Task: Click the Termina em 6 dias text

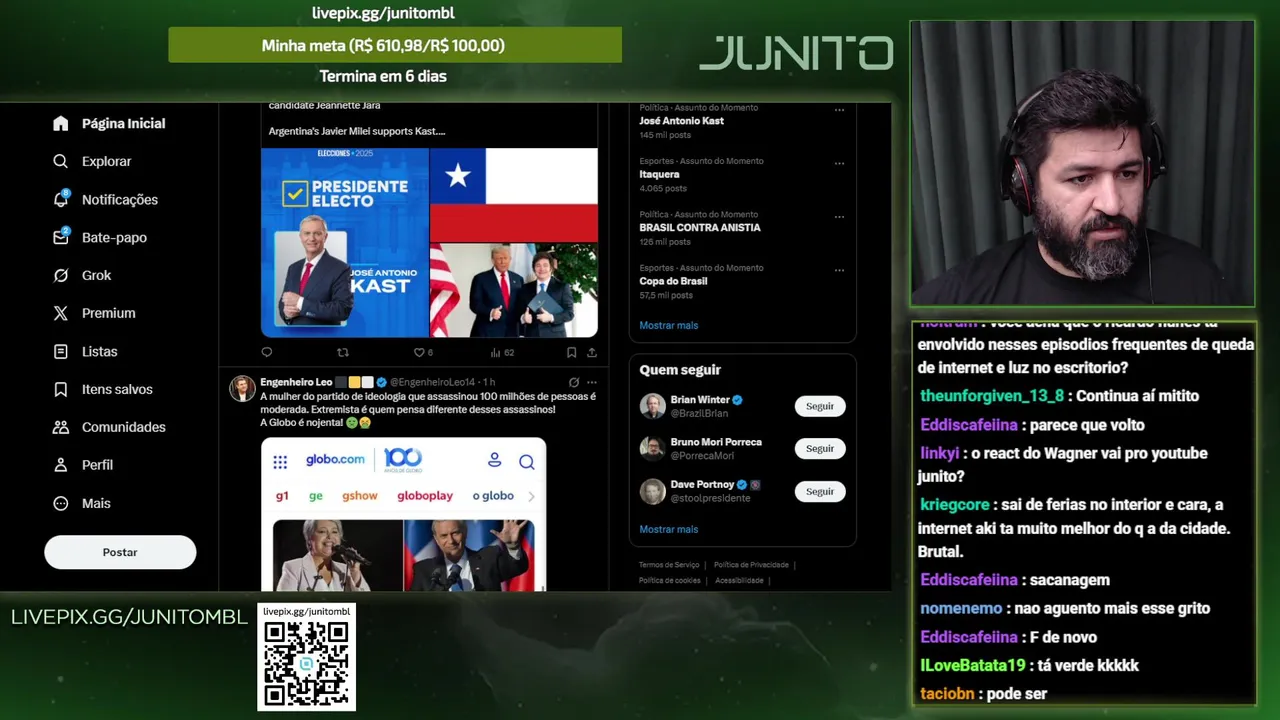Action: click(x=383, y=76)
